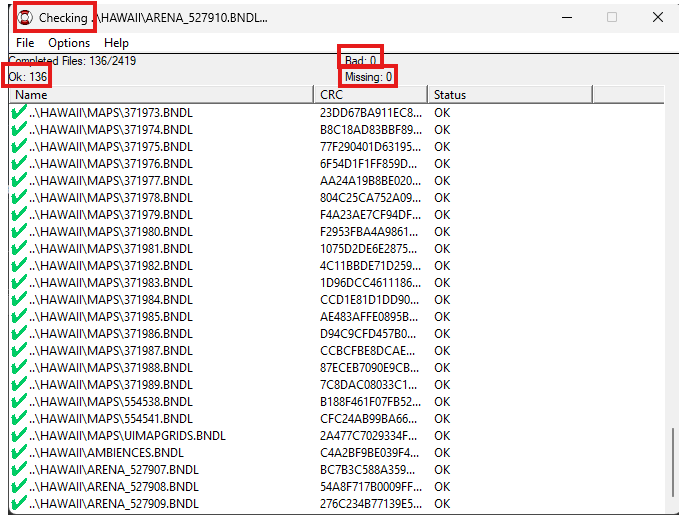Click CRC value 4C11BBDE71D259...
The image size is (679, 515).
(370, 266)
